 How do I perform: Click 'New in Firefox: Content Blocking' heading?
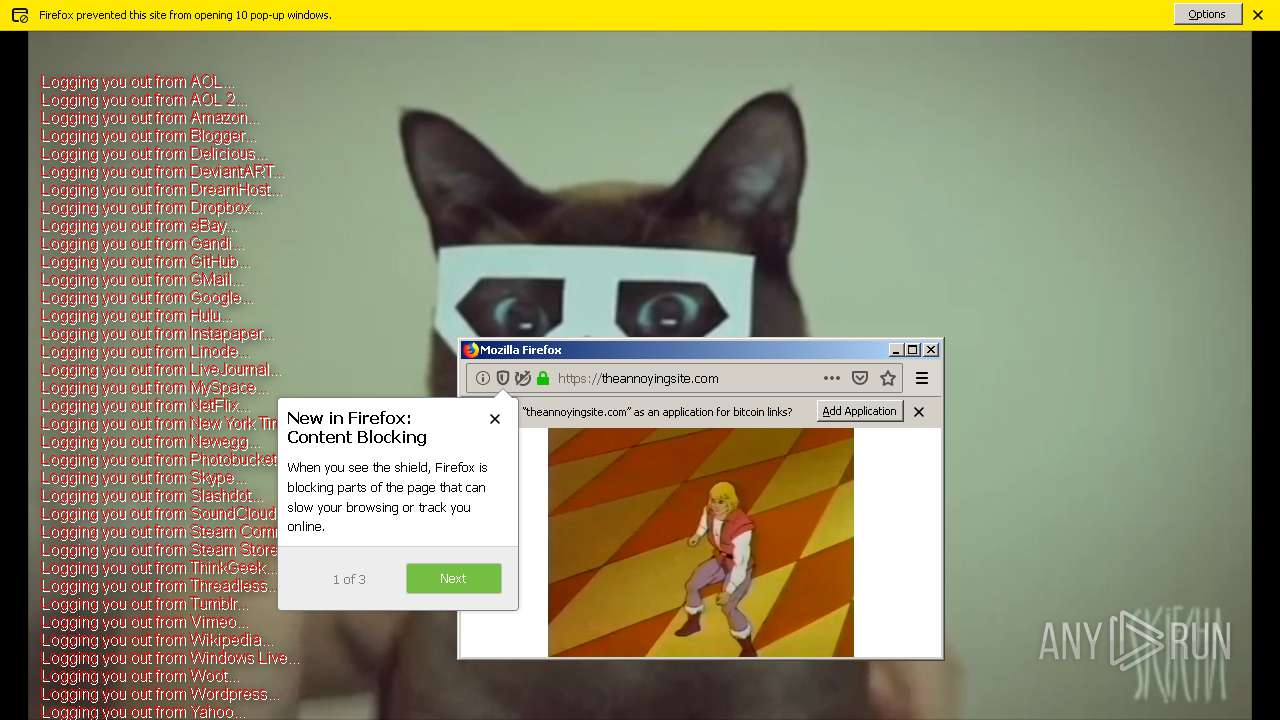357,428
